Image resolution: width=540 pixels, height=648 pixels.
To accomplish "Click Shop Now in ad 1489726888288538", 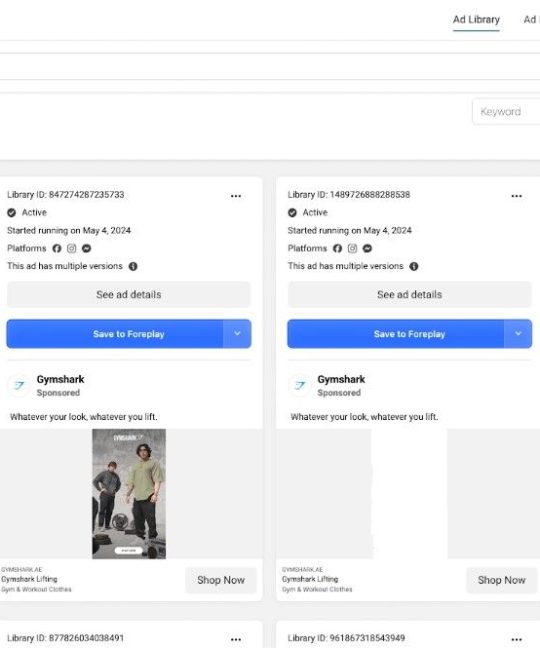I will pos(502,580).
